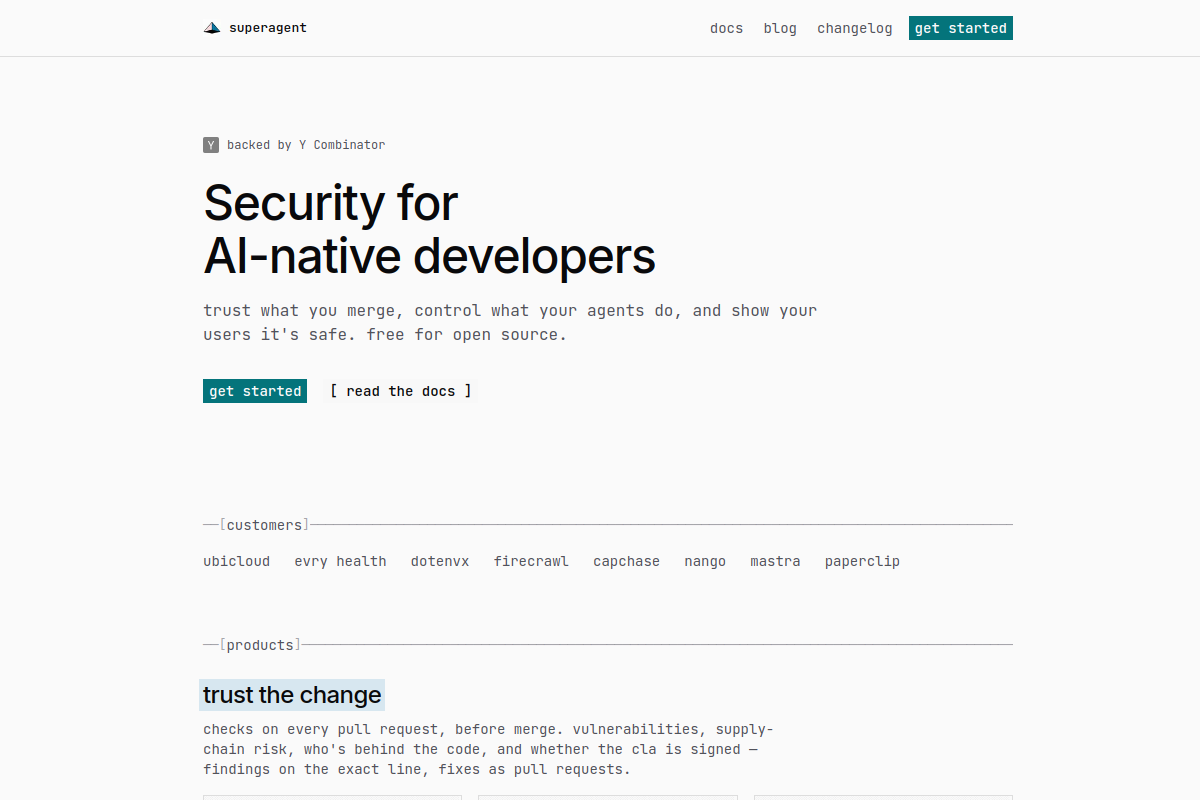Open the changelog navigation link

[x=854, y=28]
